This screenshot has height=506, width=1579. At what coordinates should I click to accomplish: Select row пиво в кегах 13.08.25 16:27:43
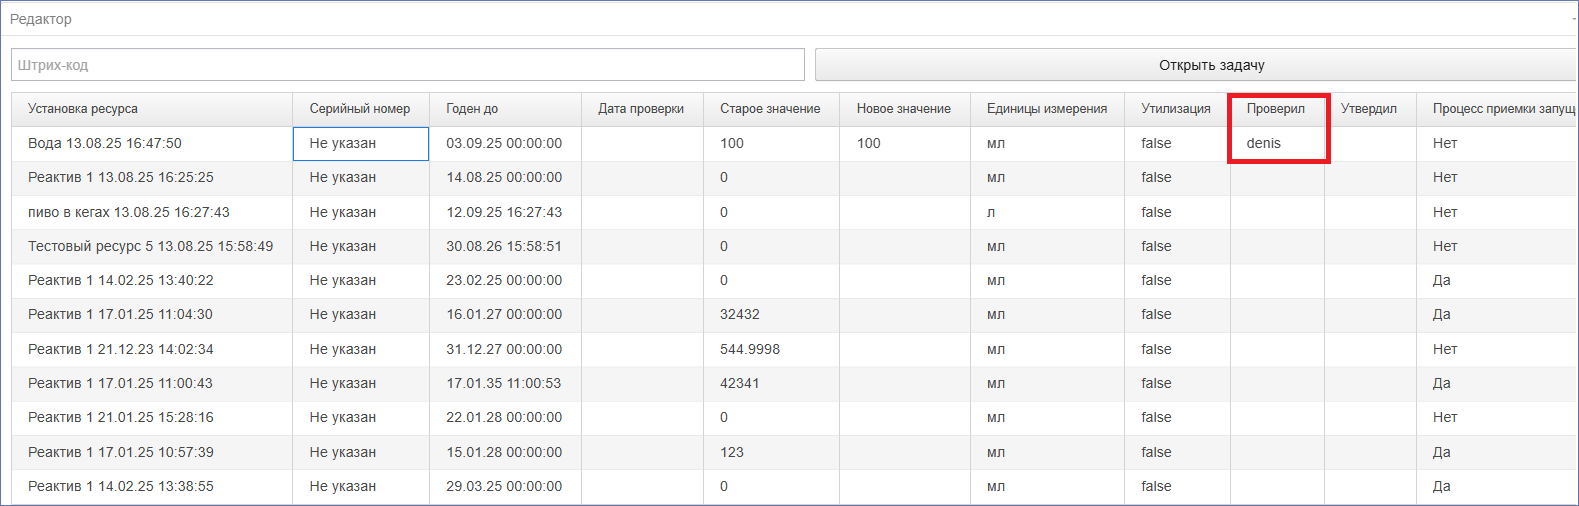pos(794,212)
